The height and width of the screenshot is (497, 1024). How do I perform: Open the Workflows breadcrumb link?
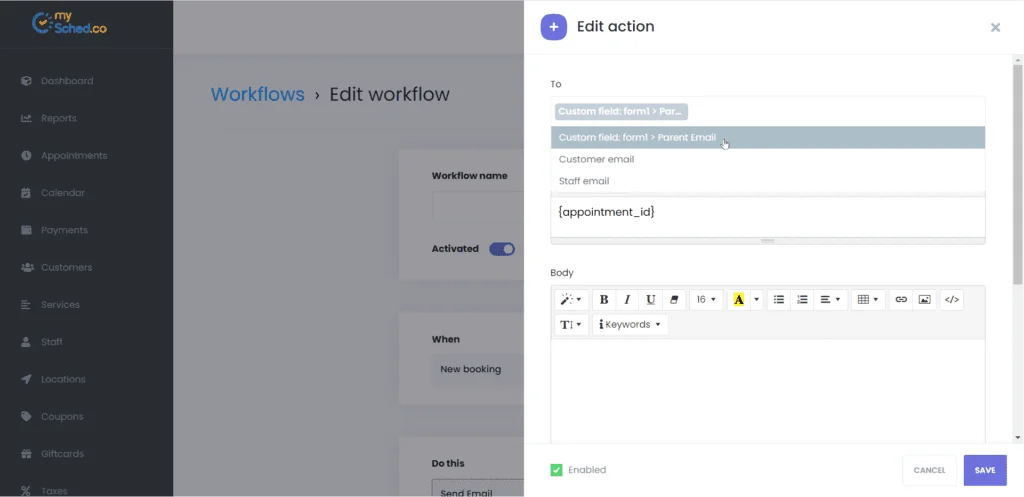[257, 94]
